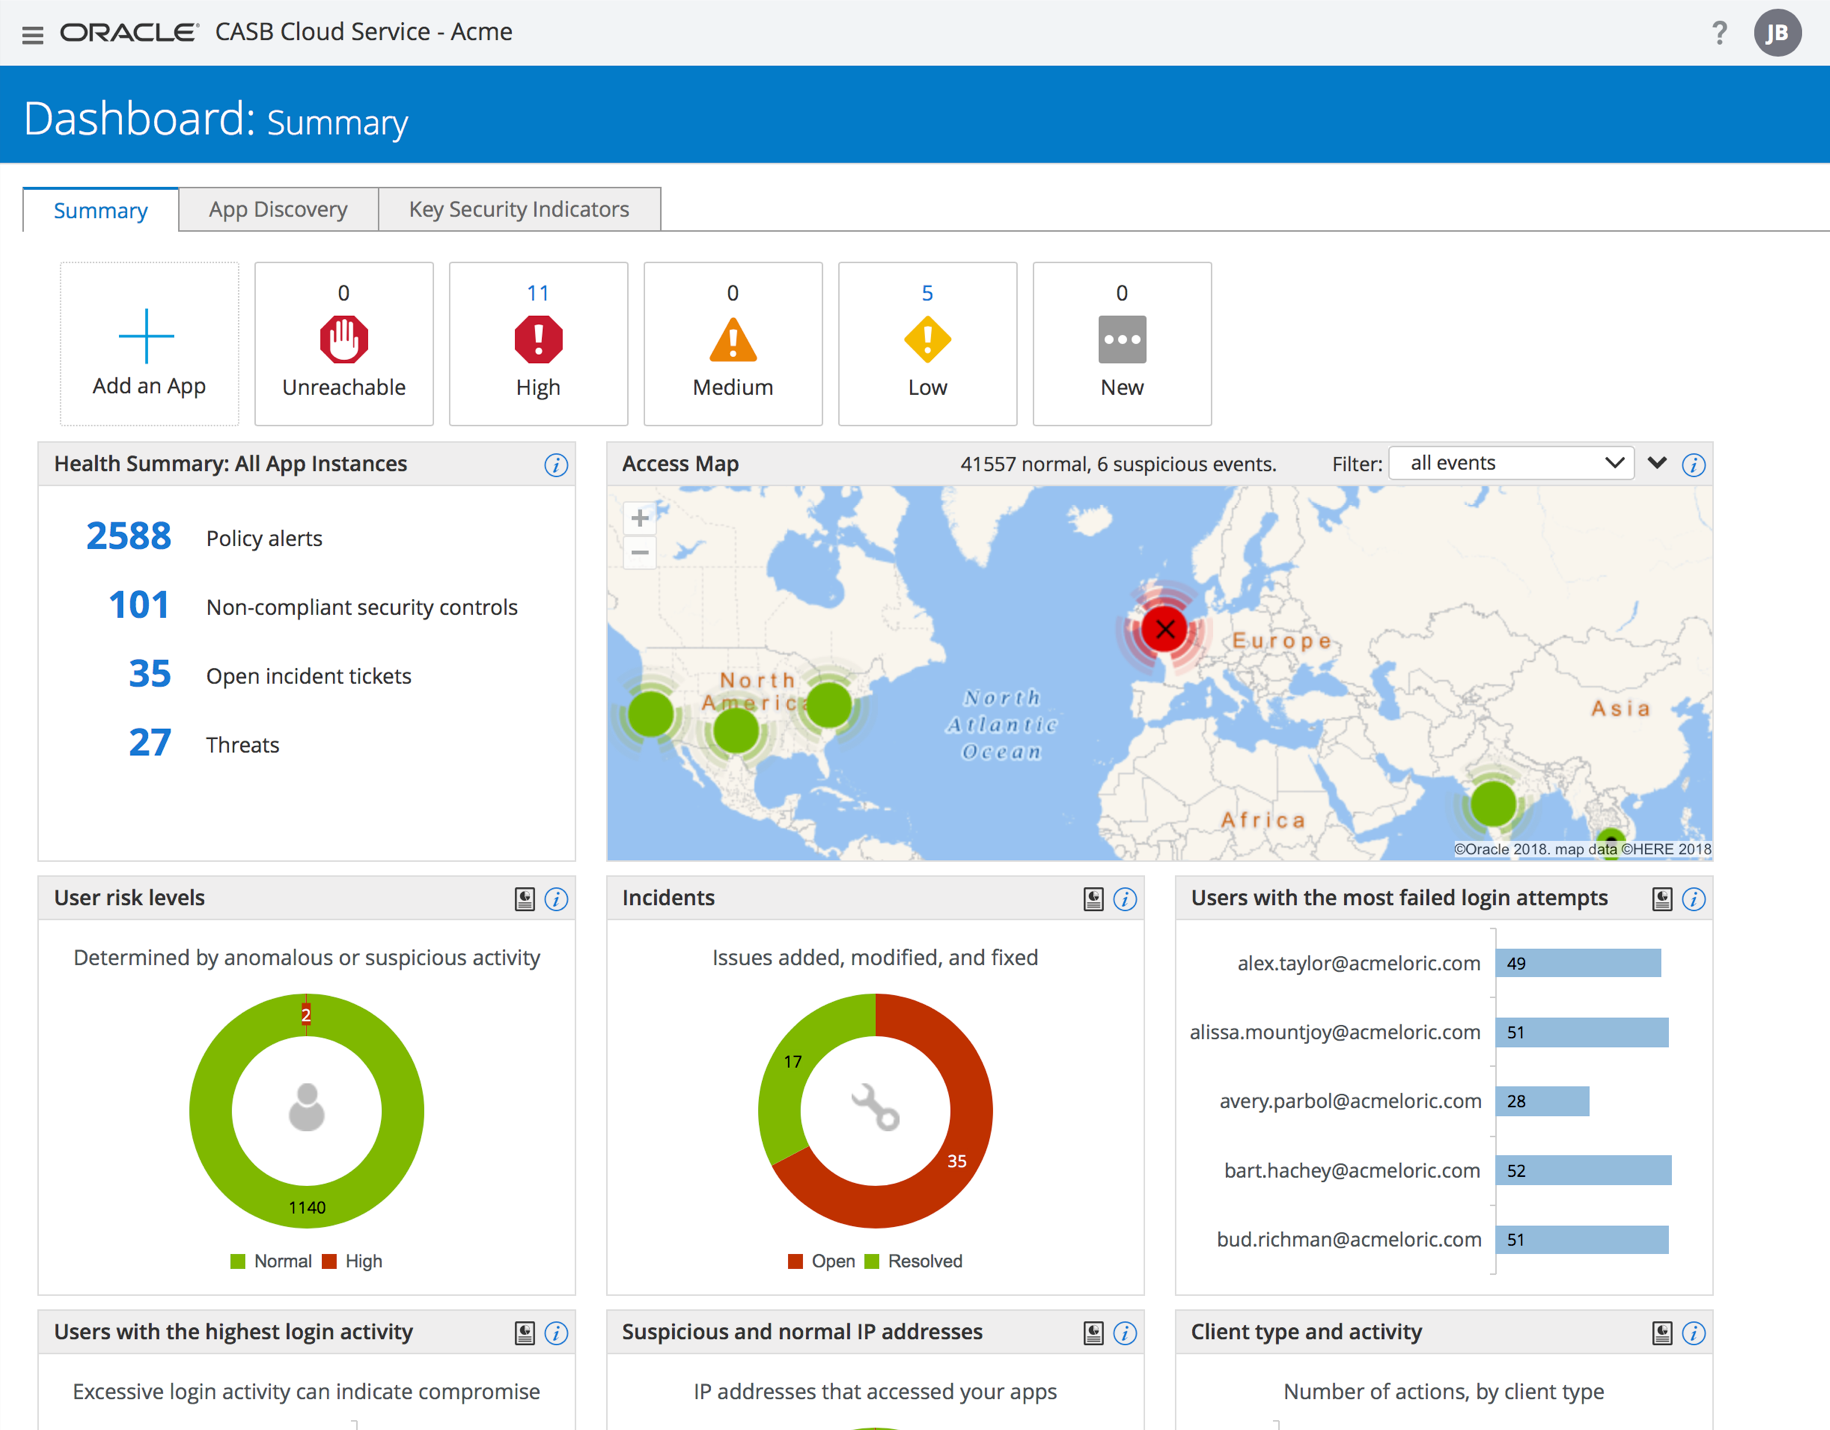Show info for failed login attempts panel

[x=1693, y=899]
